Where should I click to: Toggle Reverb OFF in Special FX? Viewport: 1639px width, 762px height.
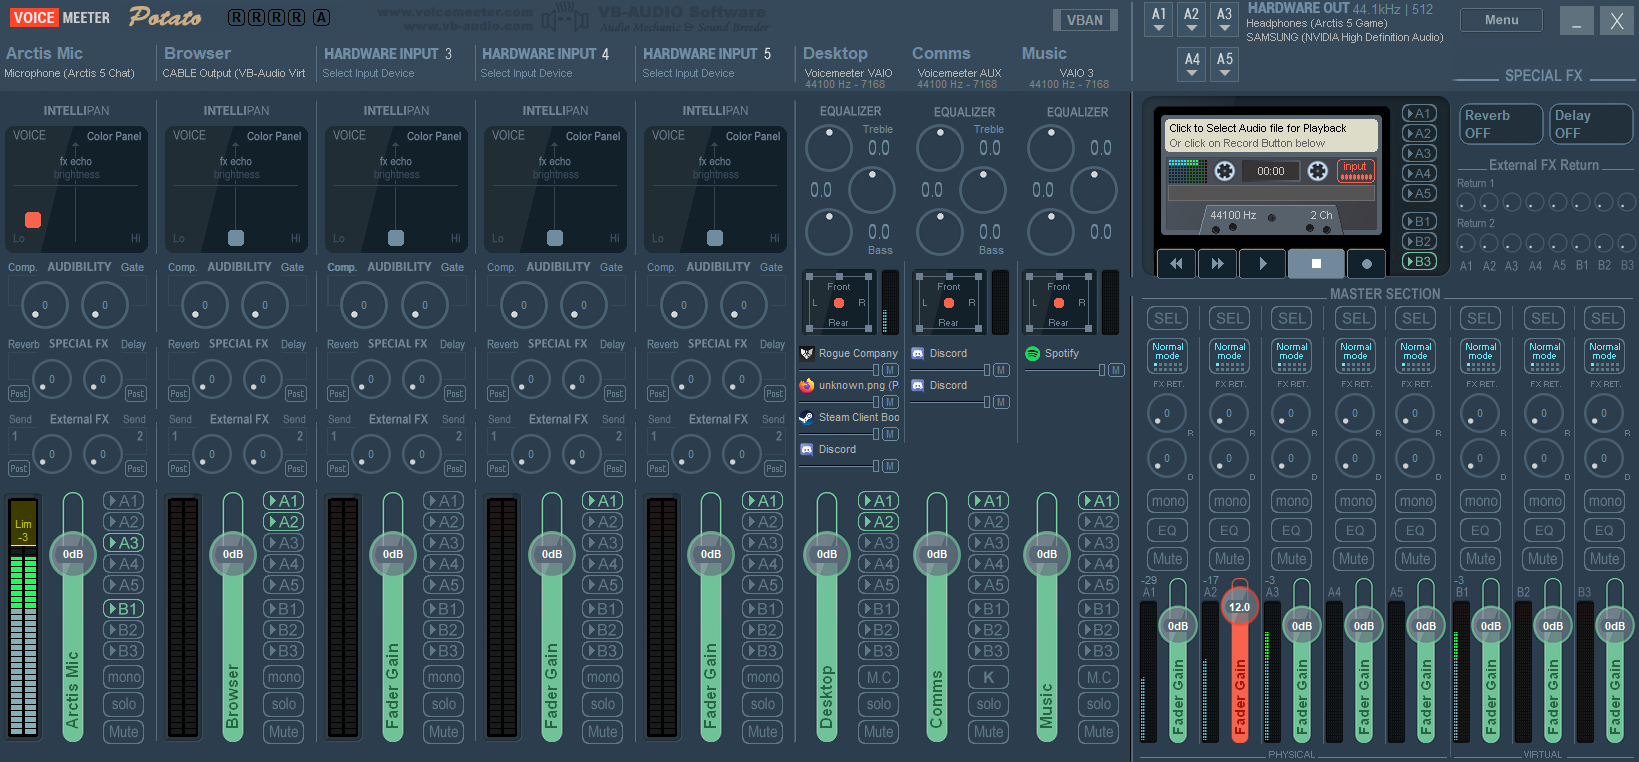tap(1500, 124)
